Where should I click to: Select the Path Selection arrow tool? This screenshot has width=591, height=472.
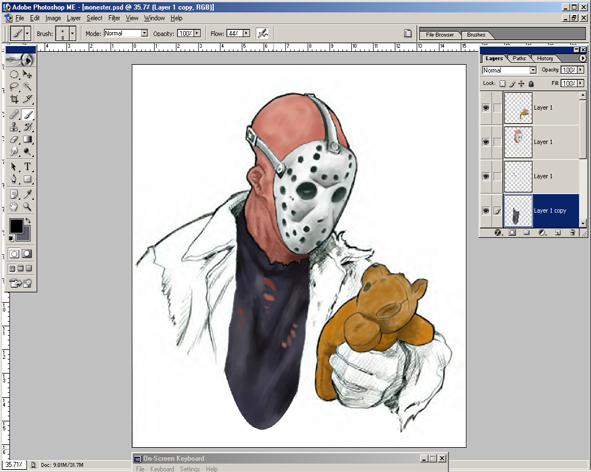tap(14, 167)
